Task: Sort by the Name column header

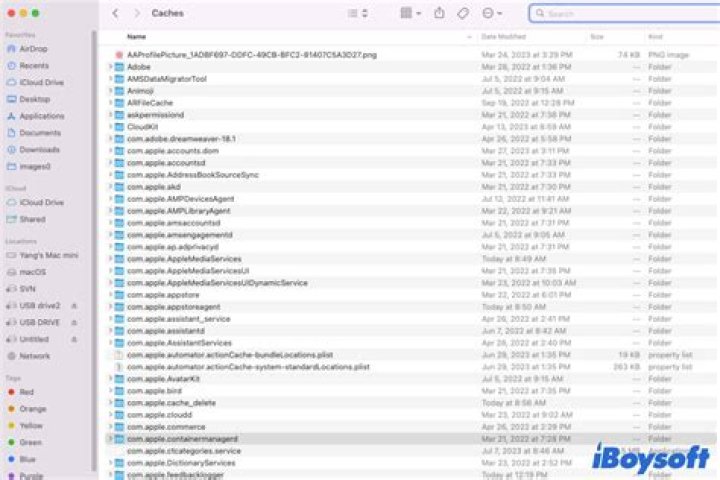Action: click(x=136, y=36)
